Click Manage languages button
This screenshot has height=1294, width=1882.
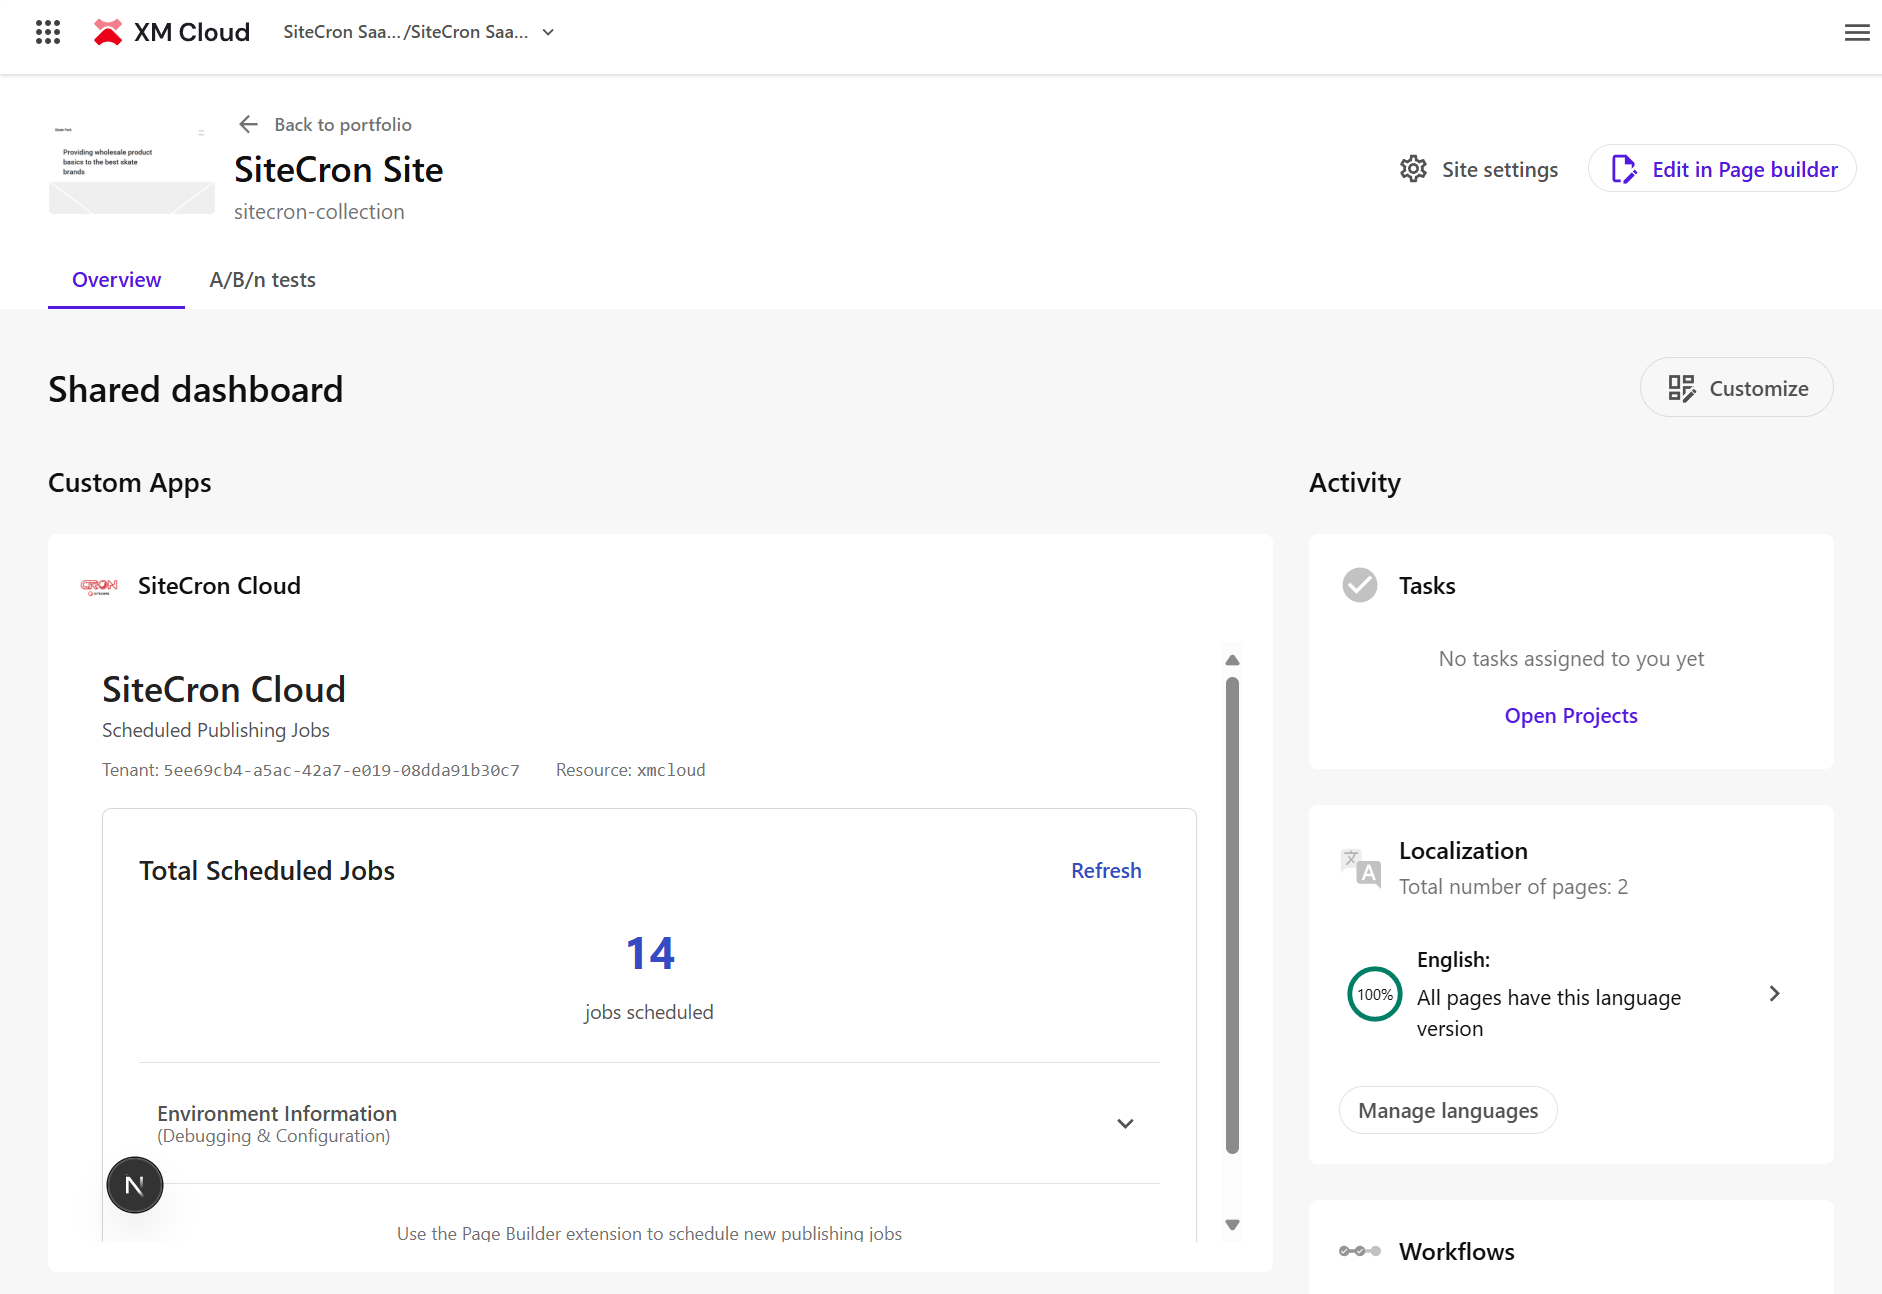(x=1448, y=1110)
